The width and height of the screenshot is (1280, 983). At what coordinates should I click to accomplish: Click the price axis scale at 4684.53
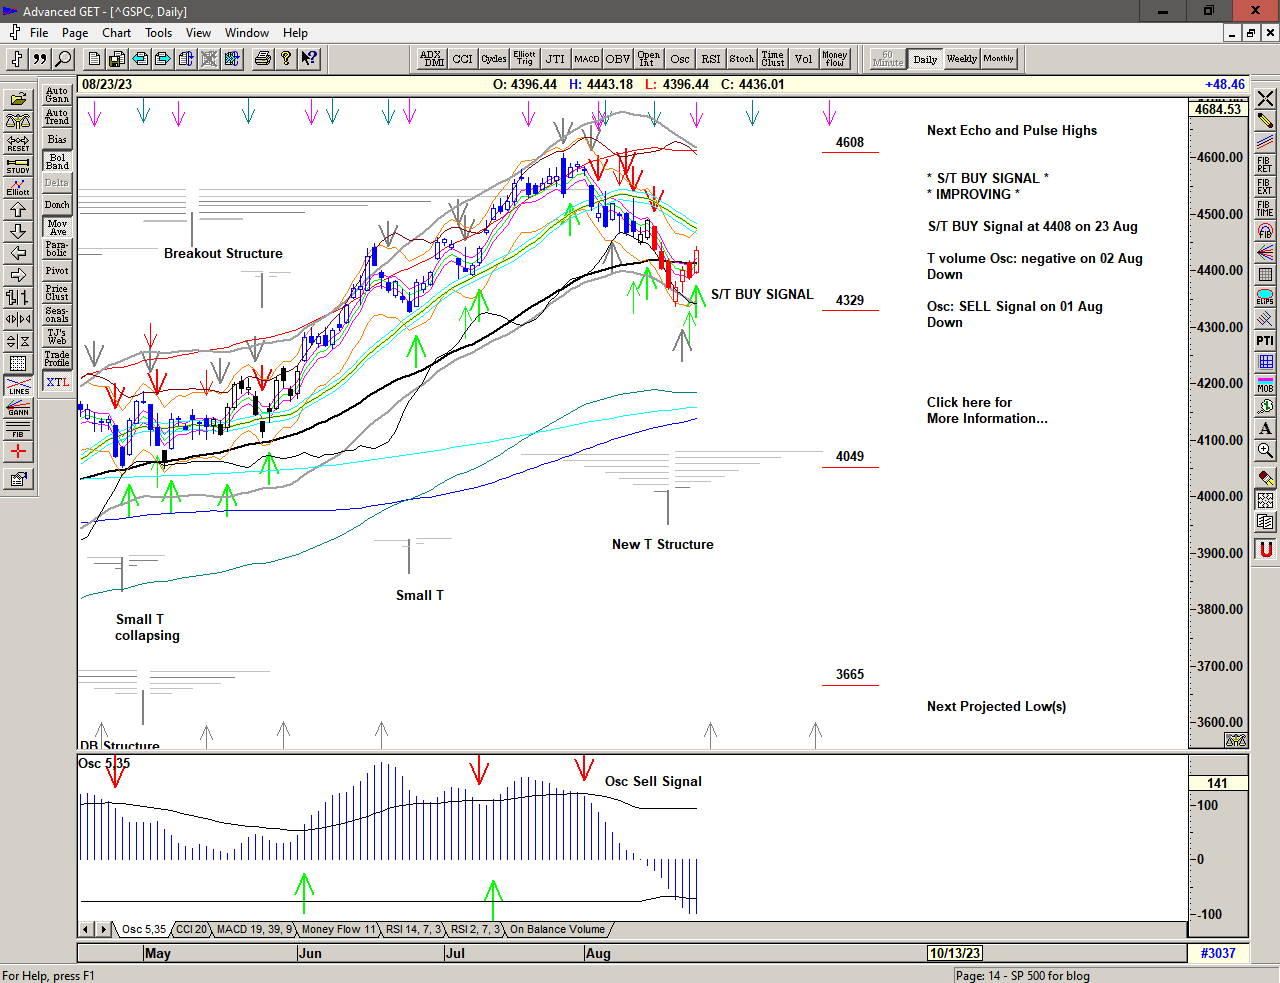(x=1217, y=109)
